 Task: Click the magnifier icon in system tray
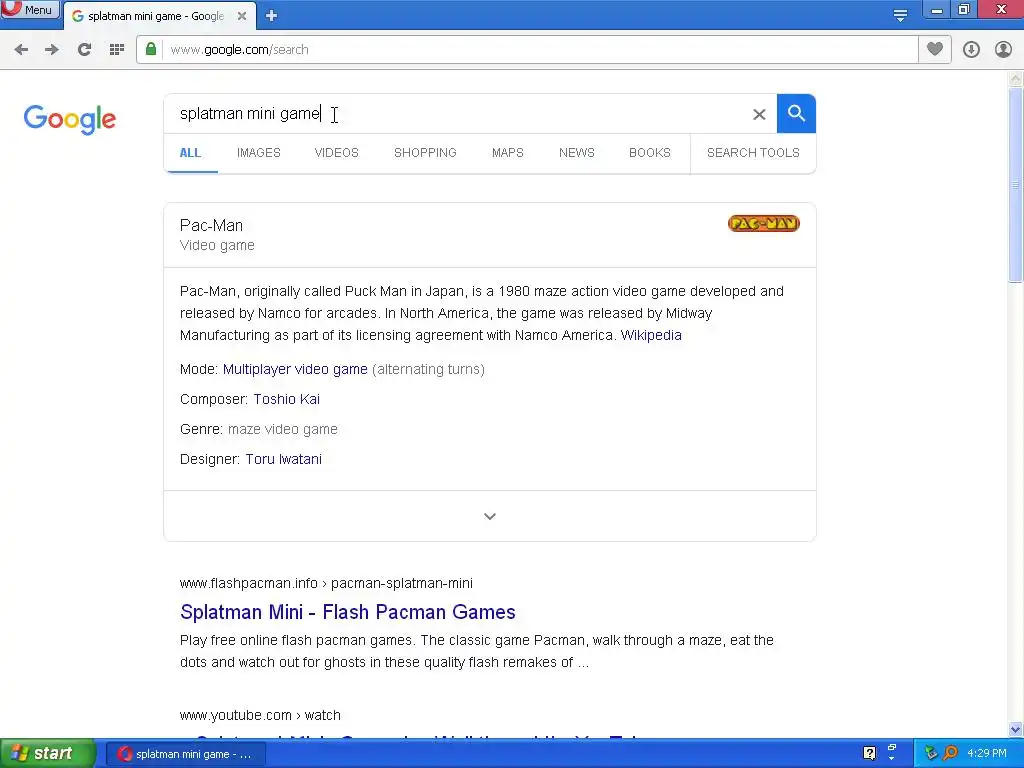[x=950, y=753]
